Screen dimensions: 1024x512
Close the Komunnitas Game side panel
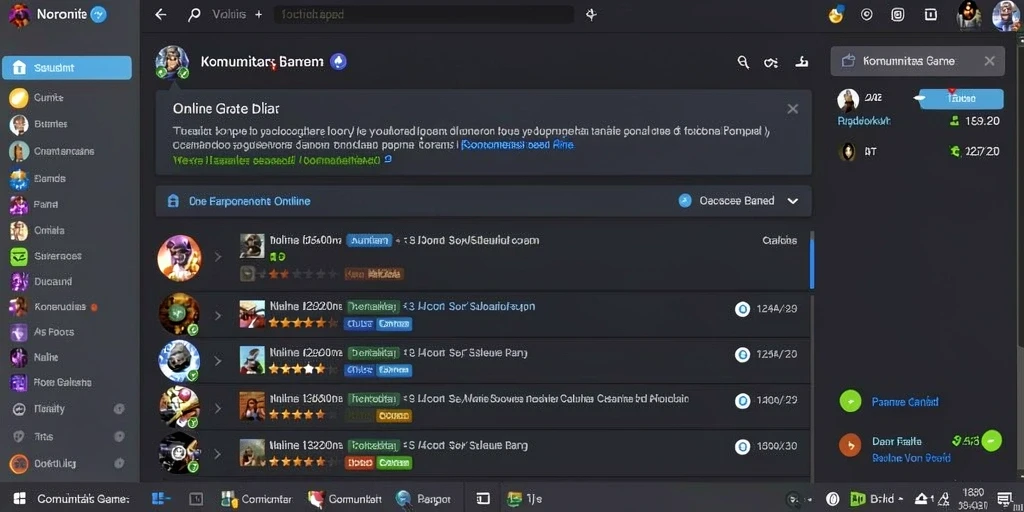click(989, 61)
